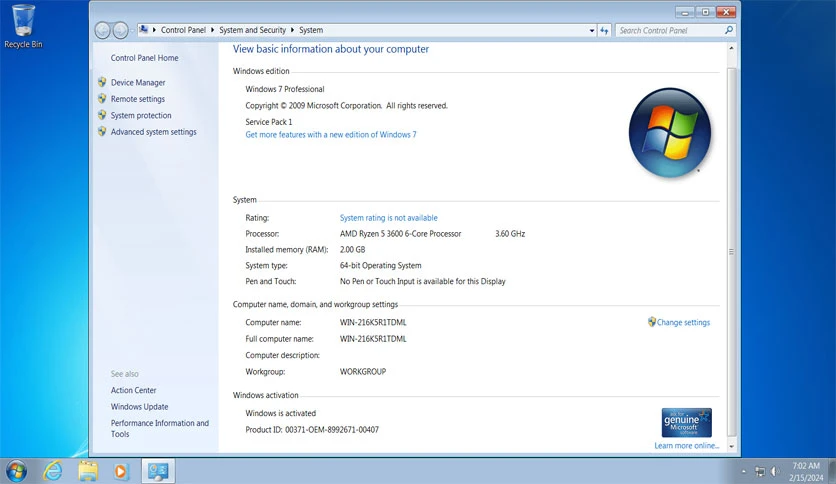Screen dimensions: 836x484
Task: Open Device Manager link
Action: tap(138, 83)
